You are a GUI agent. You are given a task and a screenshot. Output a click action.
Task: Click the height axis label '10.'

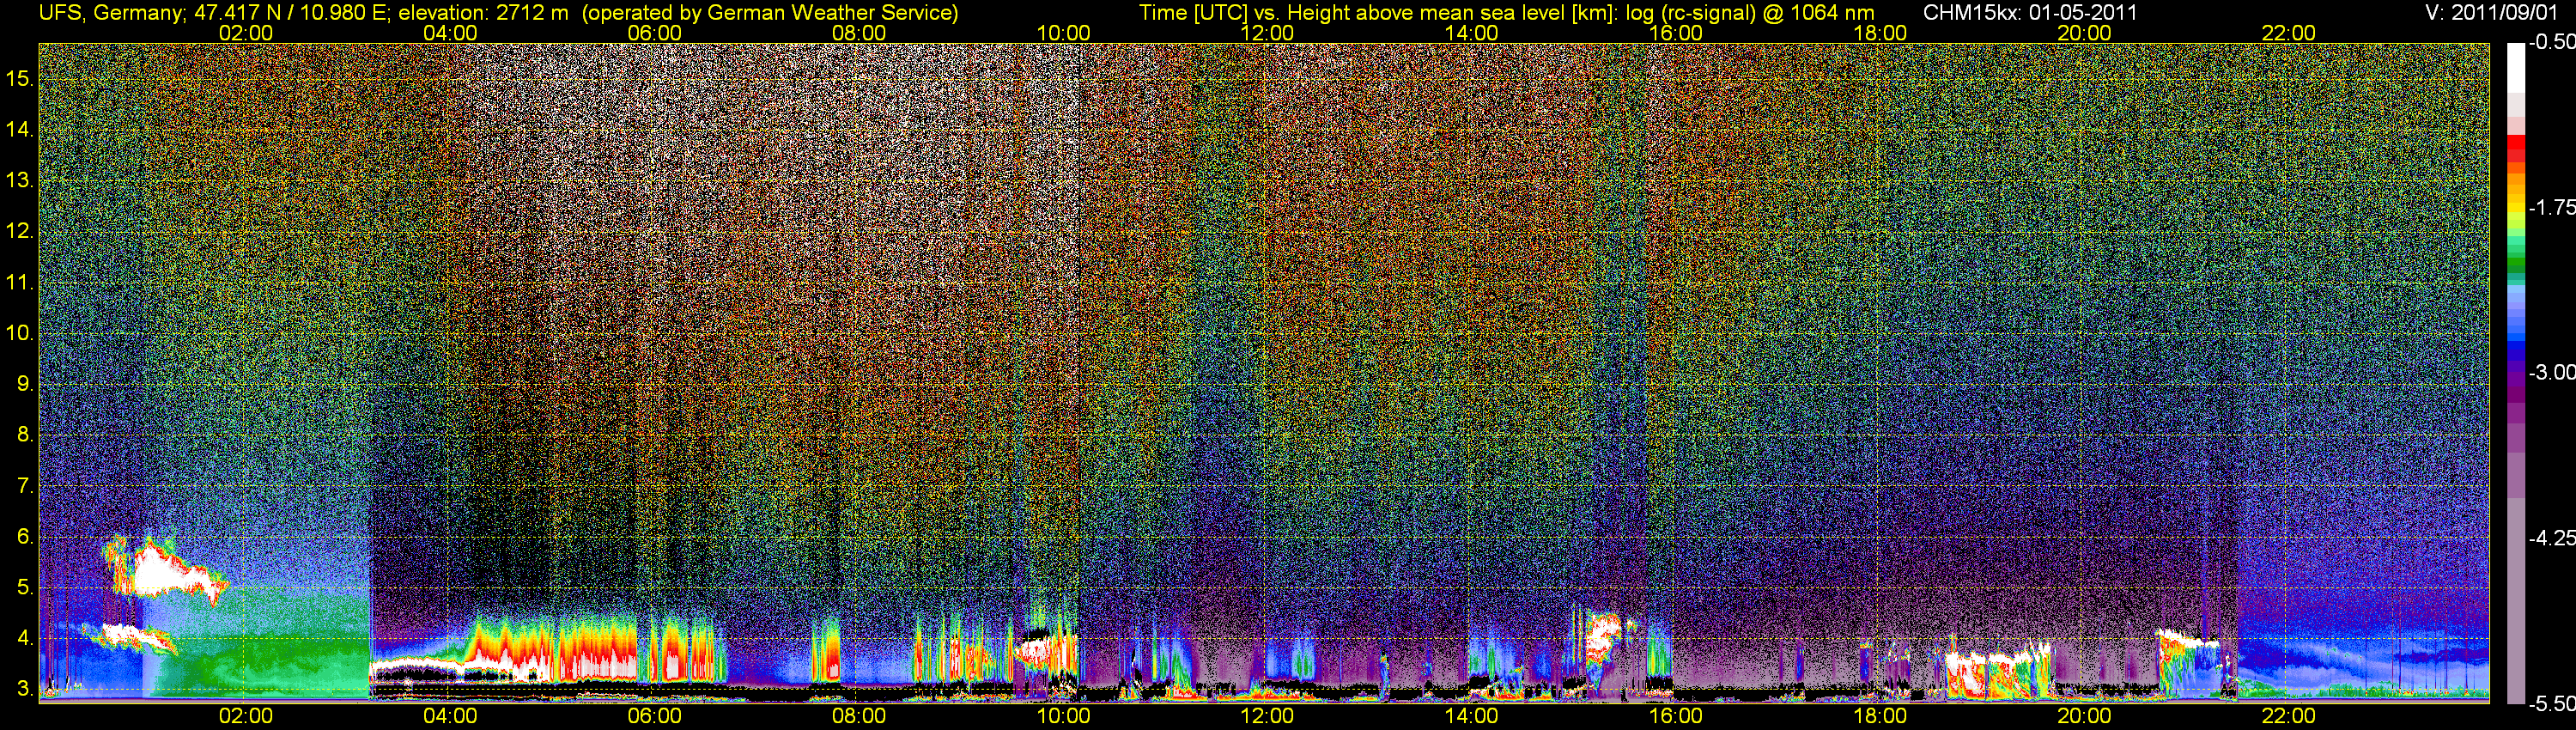(x=20, y=333)
